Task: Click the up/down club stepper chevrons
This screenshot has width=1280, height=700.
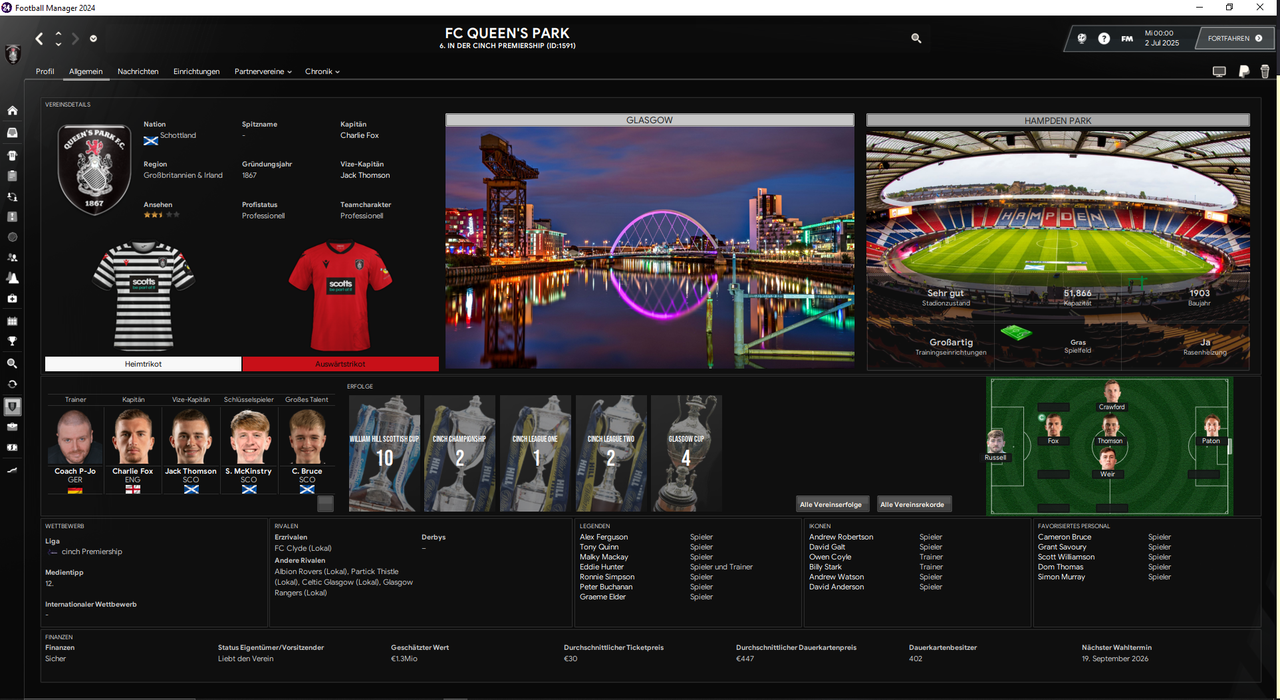Action: click(58, 39)
